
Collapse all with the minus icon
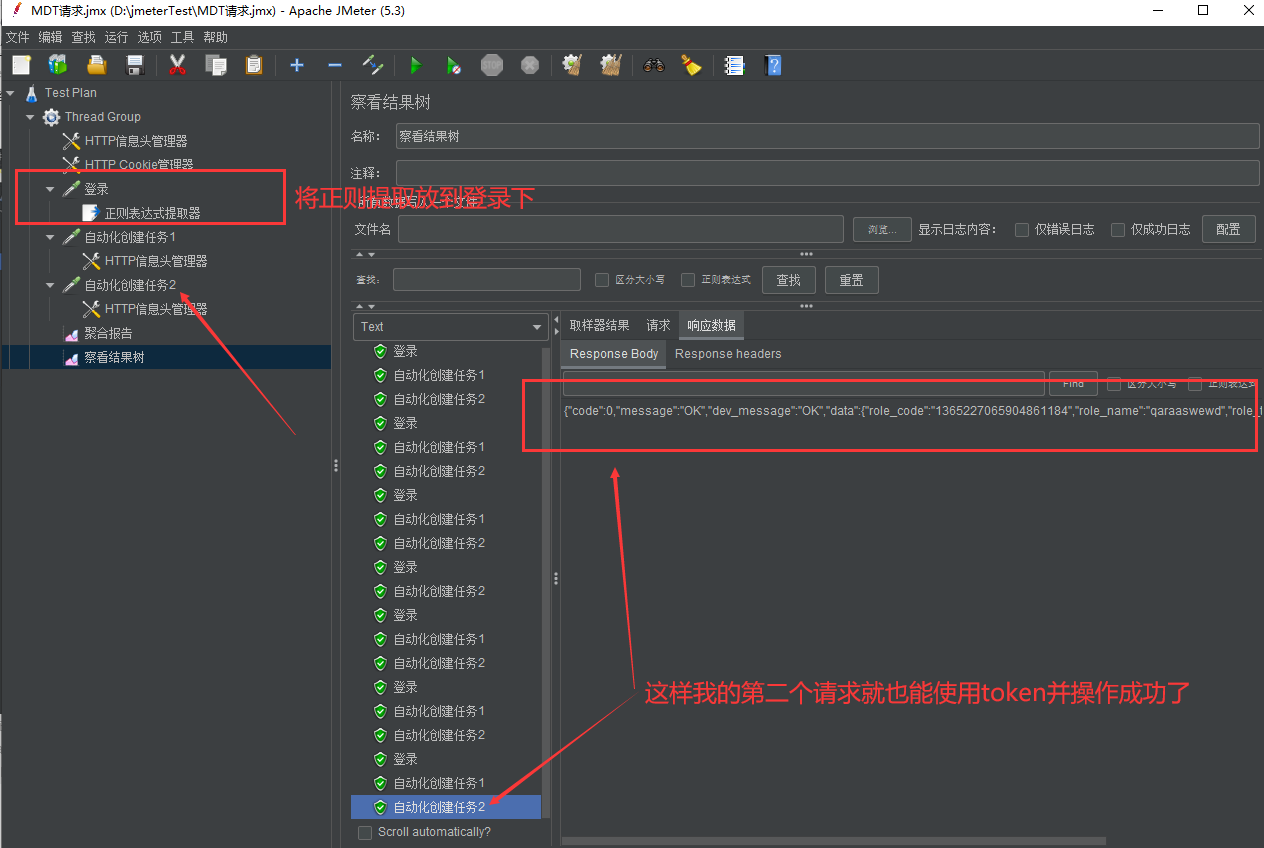[335, 65]
